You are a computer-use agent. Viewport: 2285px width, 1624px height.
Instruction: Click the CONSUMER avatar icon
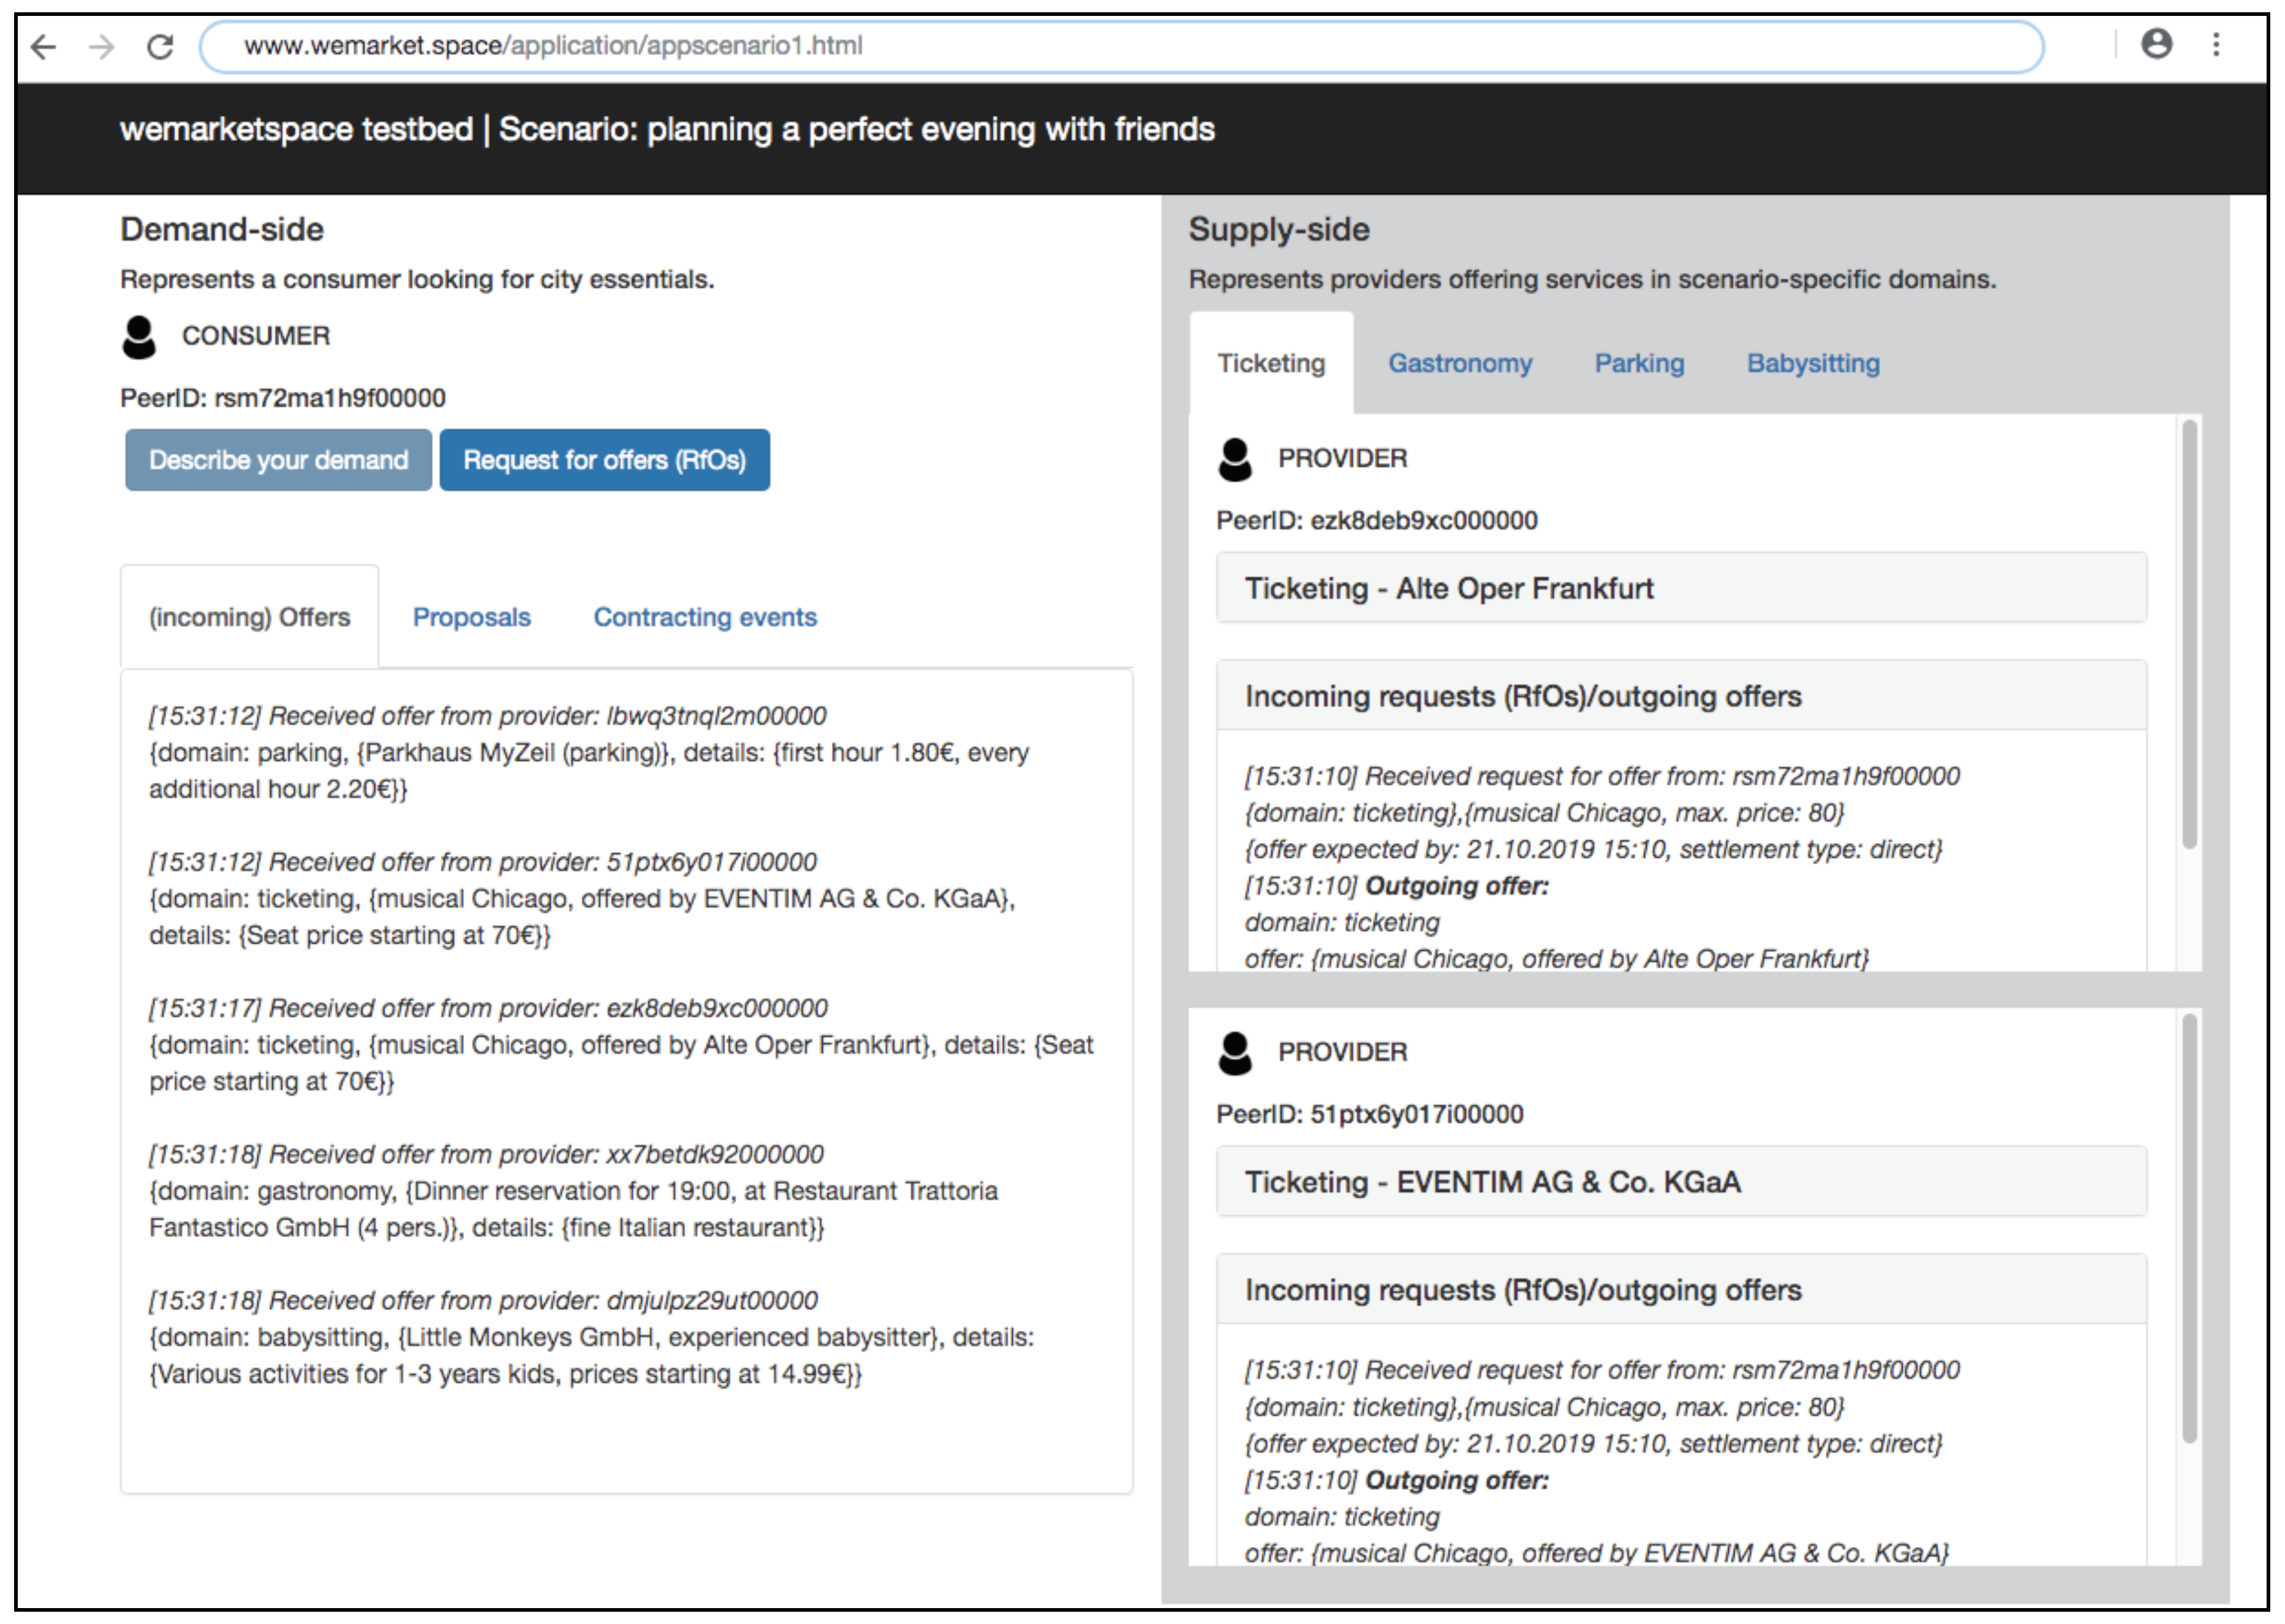[x=139, y=337]
